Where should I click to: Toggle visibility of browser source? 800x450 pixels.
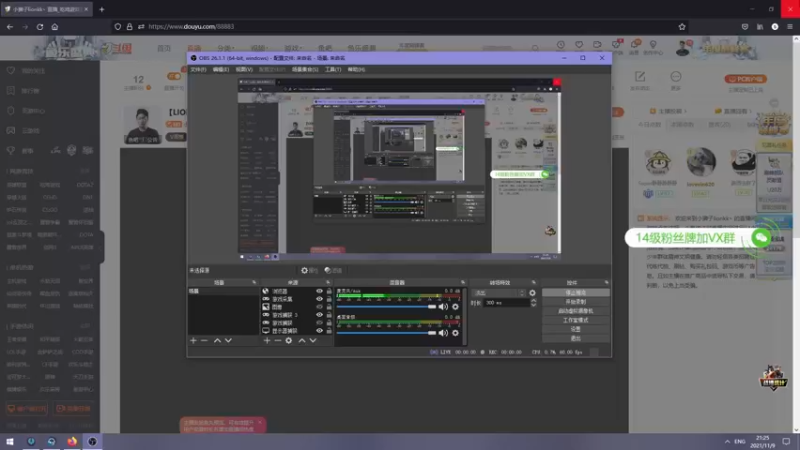click(x=319, y=291)
